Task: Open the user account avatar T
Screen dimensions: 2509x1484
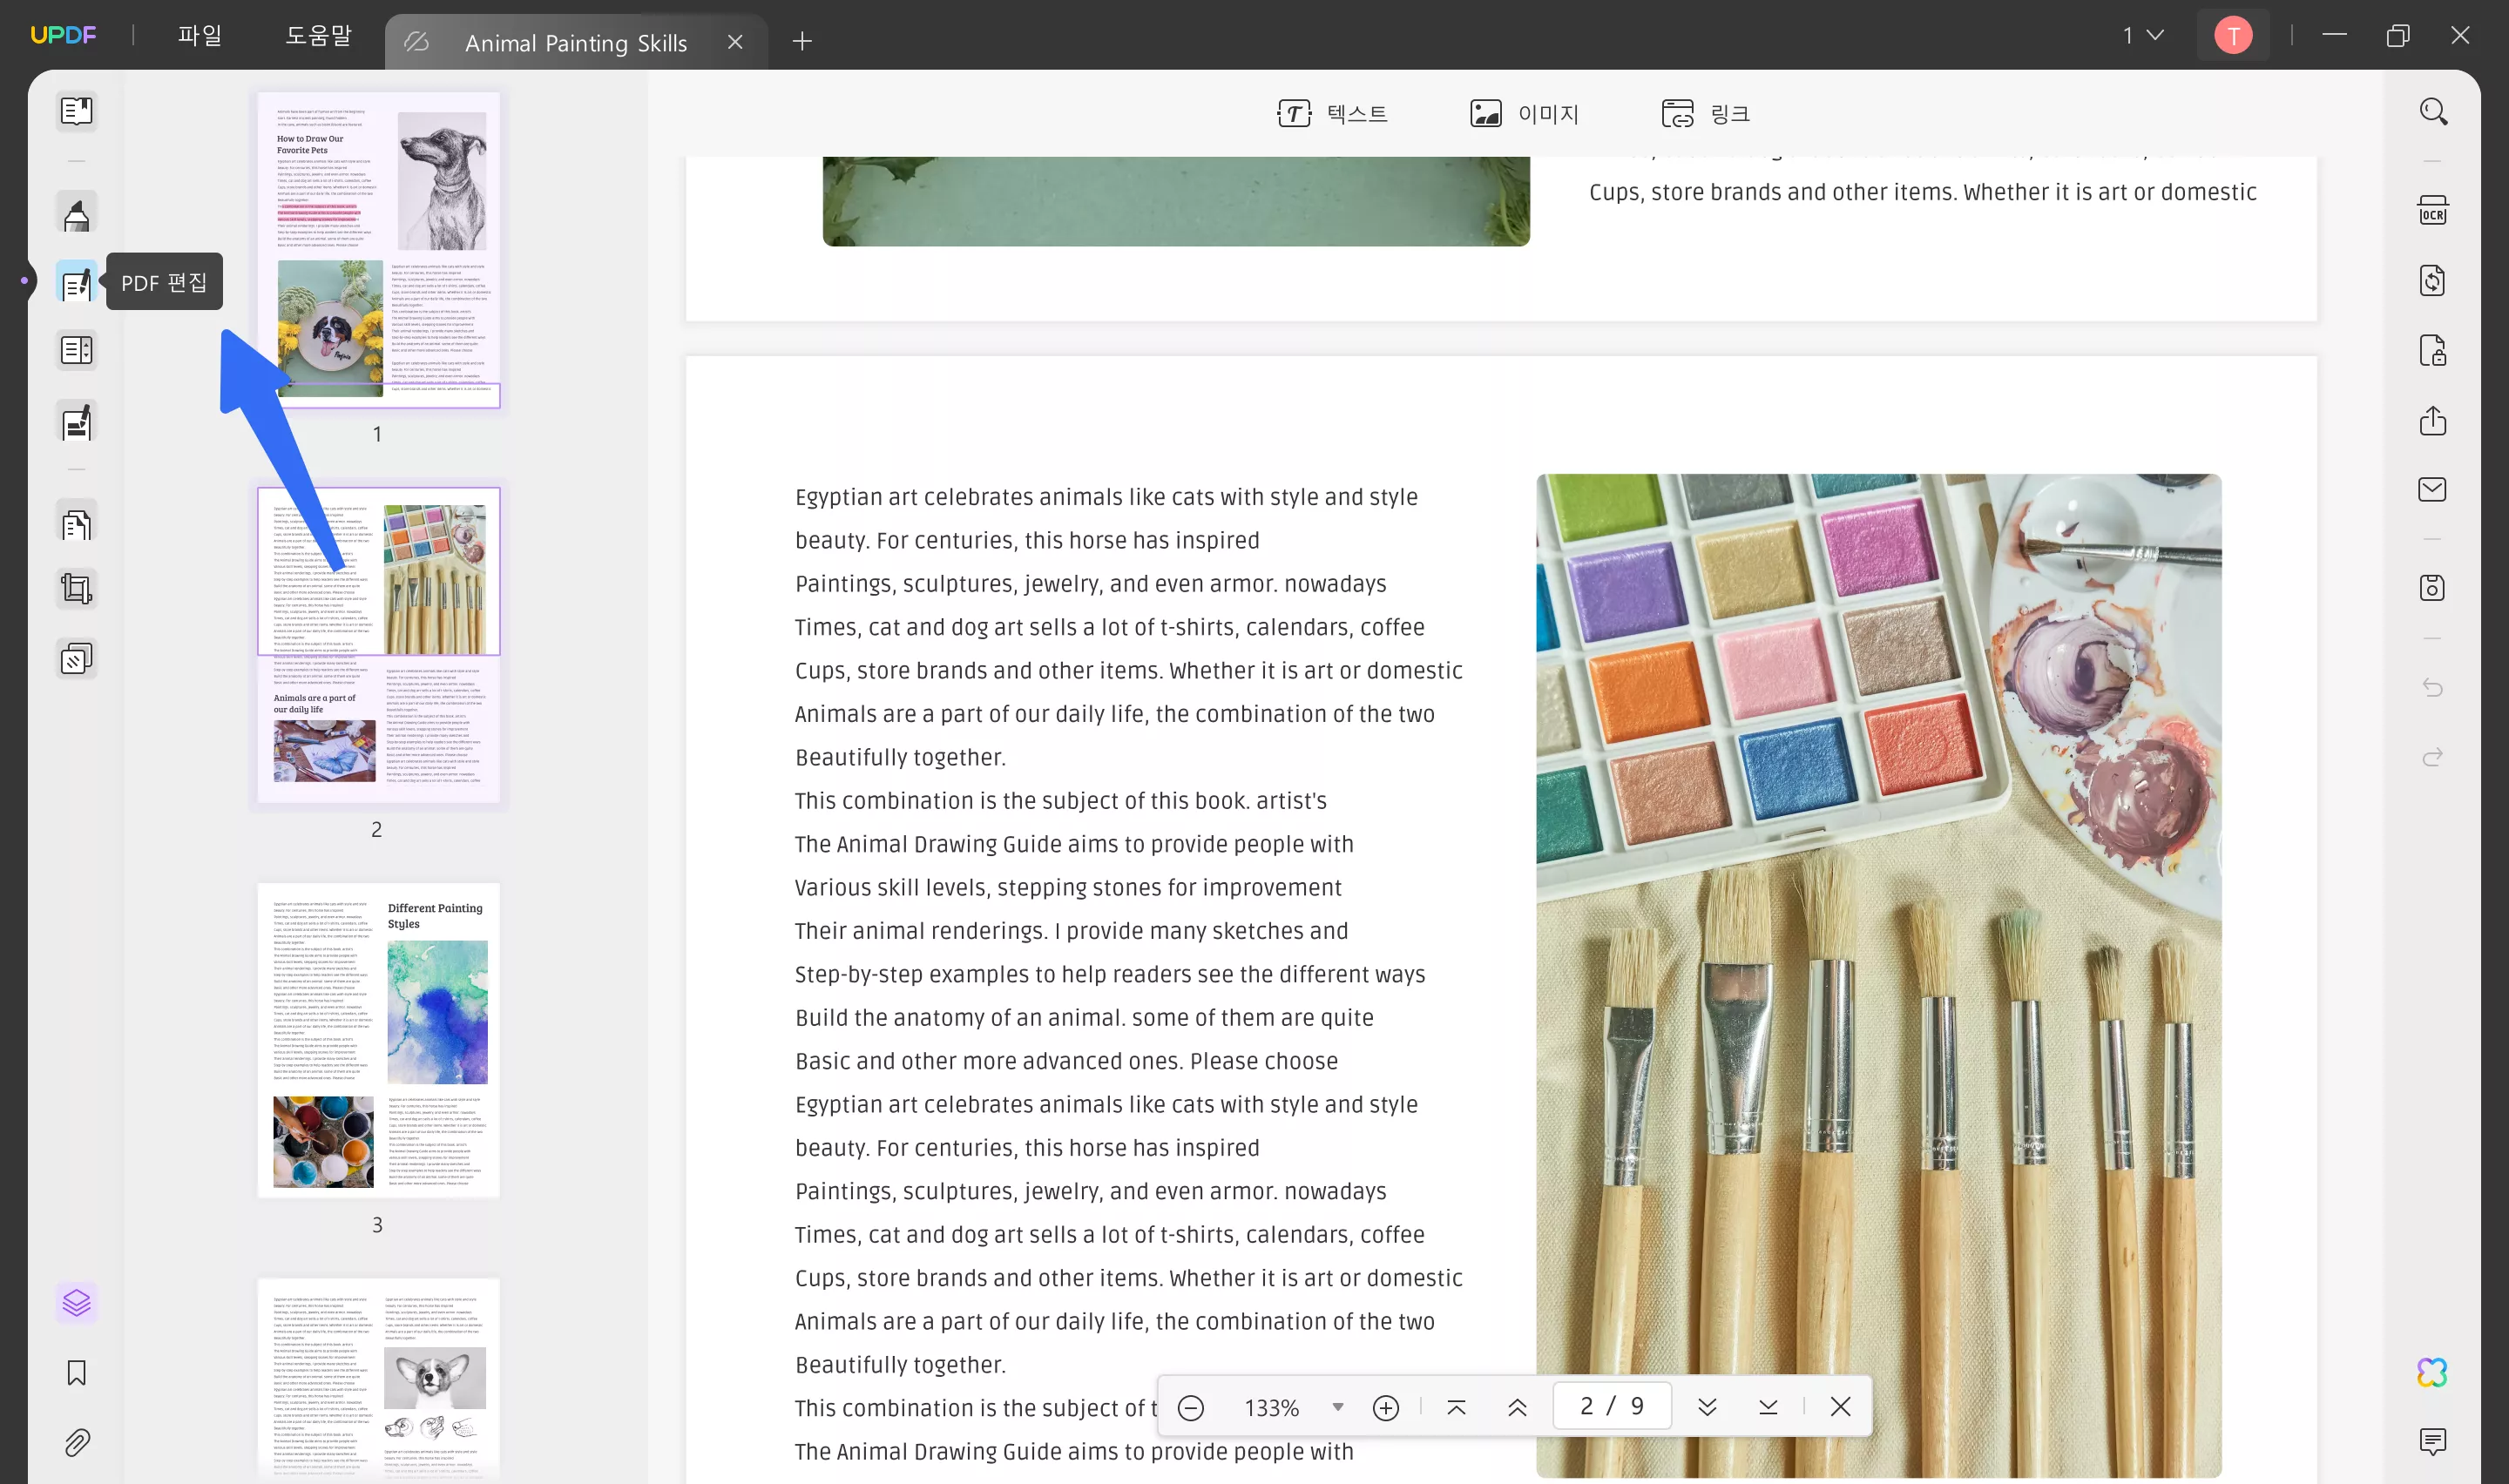Action: [x=2232, y=35]
